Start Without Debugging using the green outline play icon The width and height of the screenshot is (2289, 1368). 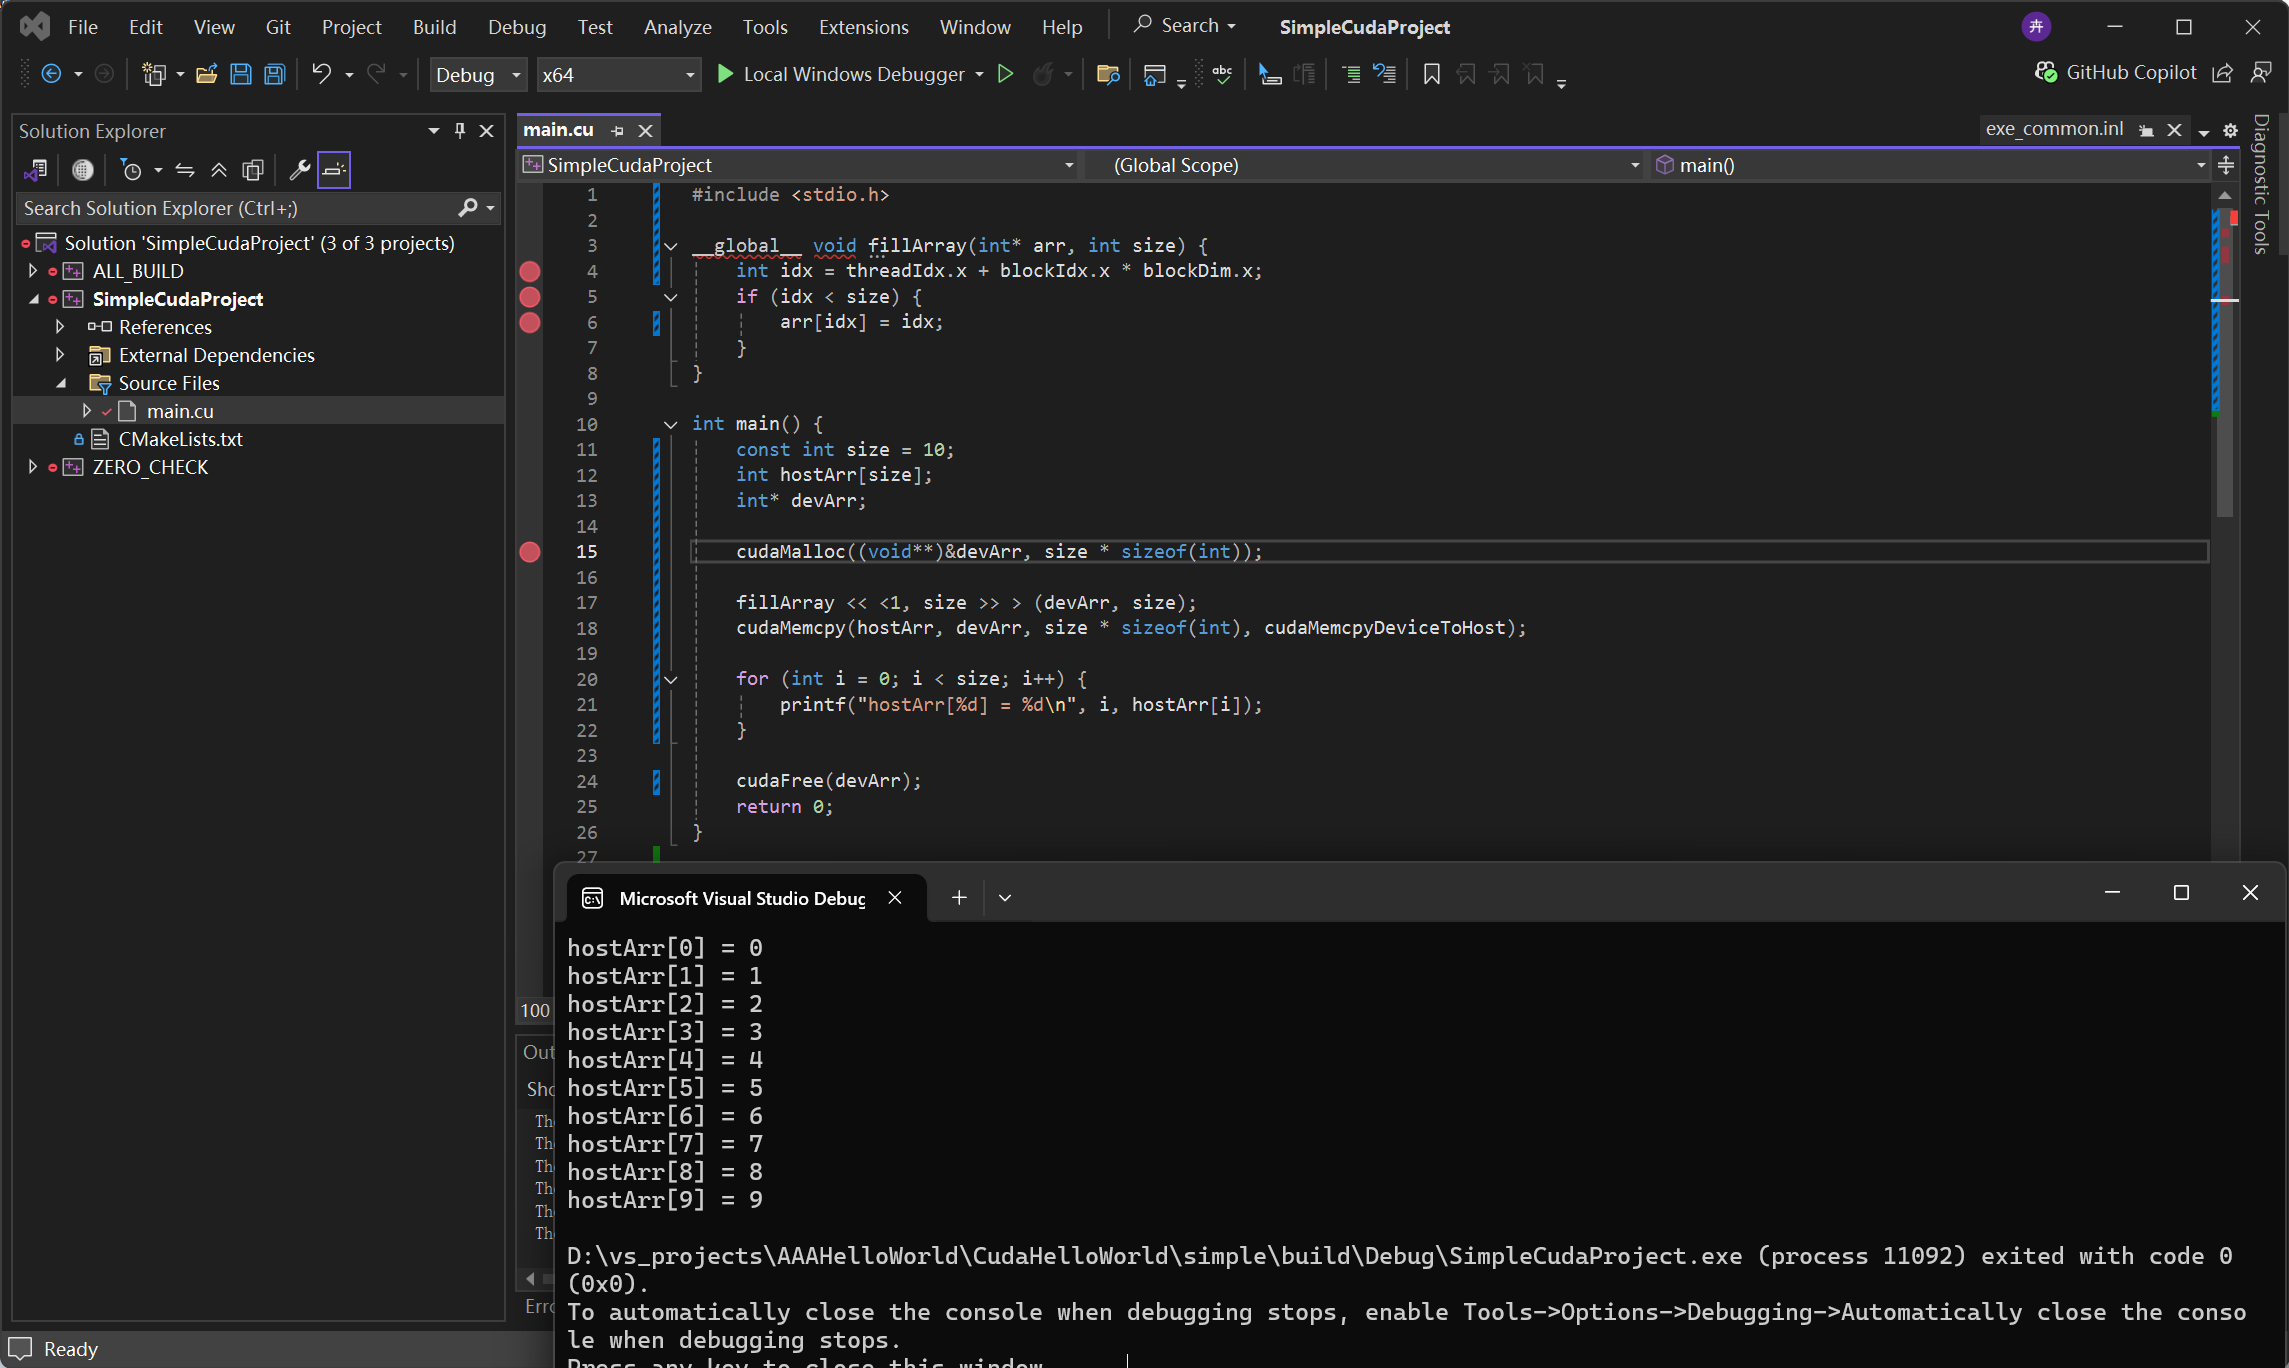(x=1006, y=74)
